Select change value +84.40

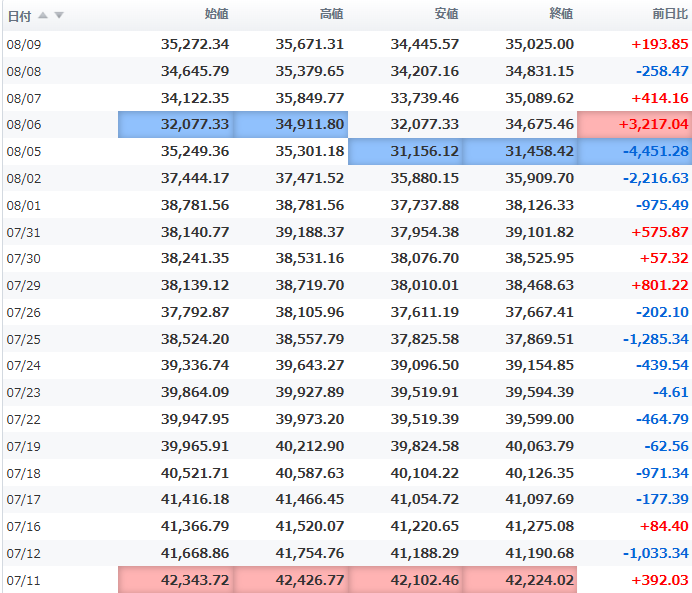coord(664,526)
